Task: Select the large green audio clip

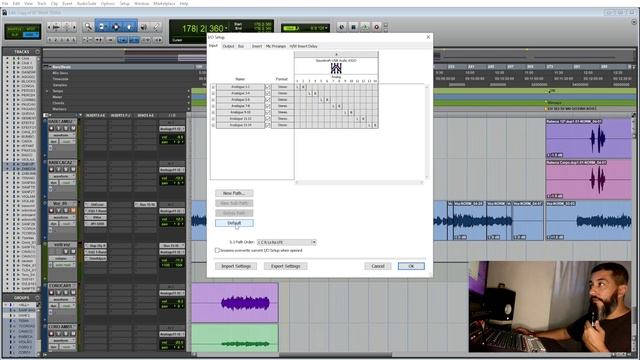Action: [x=235, y=338]
